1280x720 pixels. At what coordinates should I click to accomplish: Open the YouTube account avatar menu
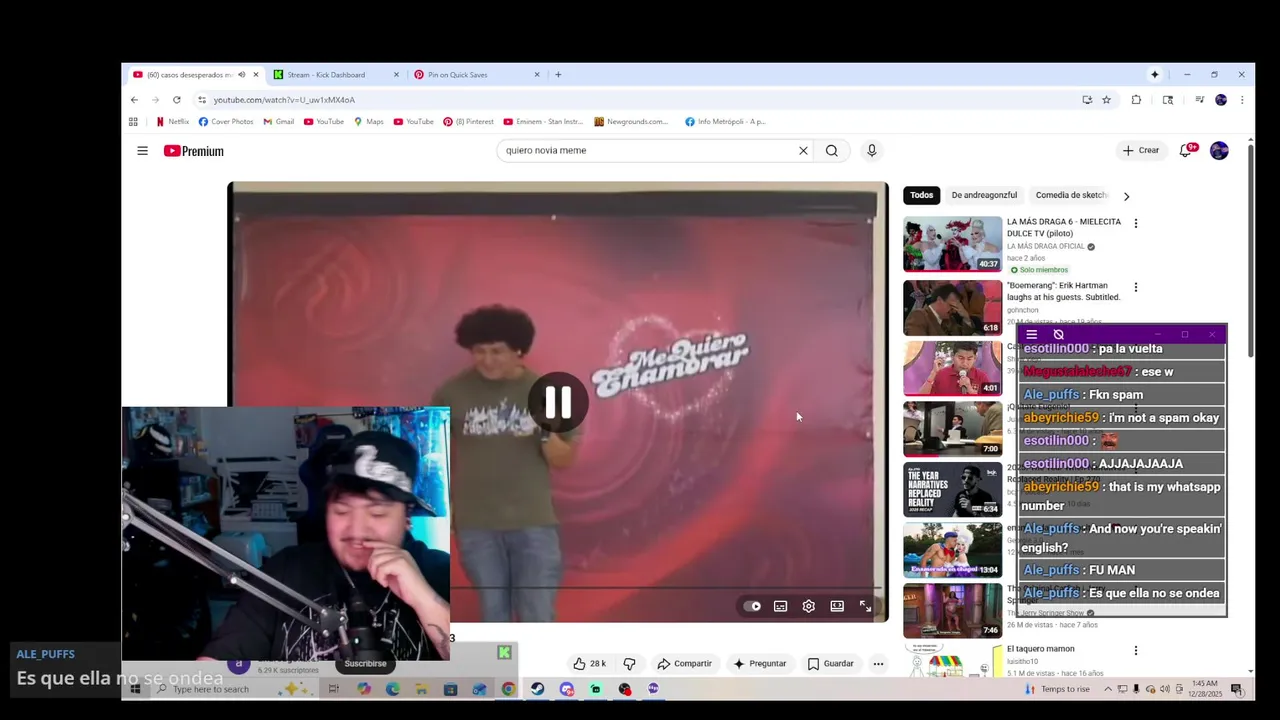[x=1219, y=151]
